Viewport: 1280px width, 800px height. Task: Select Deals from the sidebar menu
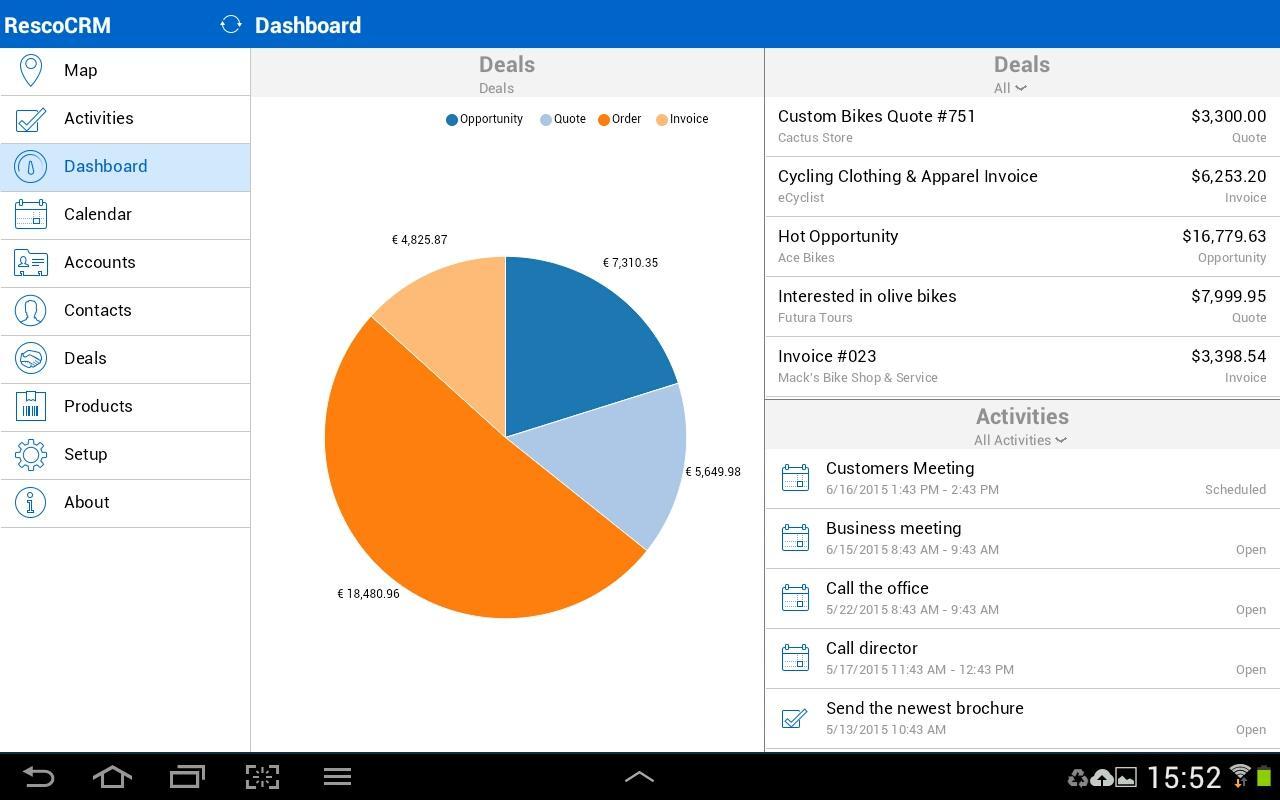pyautogui.click(x=85, y=358)
